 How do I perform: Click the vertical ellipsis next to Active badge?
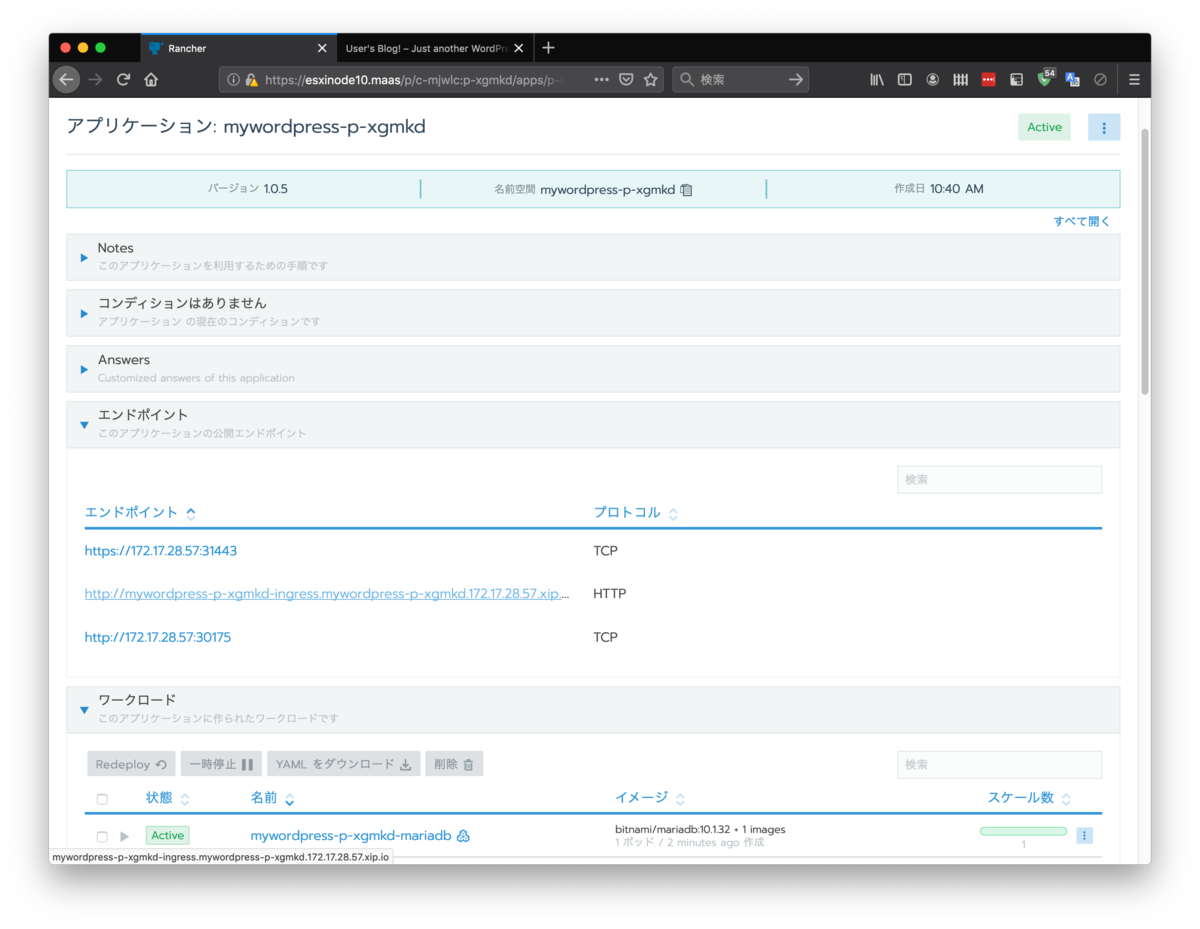(1104, 127)
